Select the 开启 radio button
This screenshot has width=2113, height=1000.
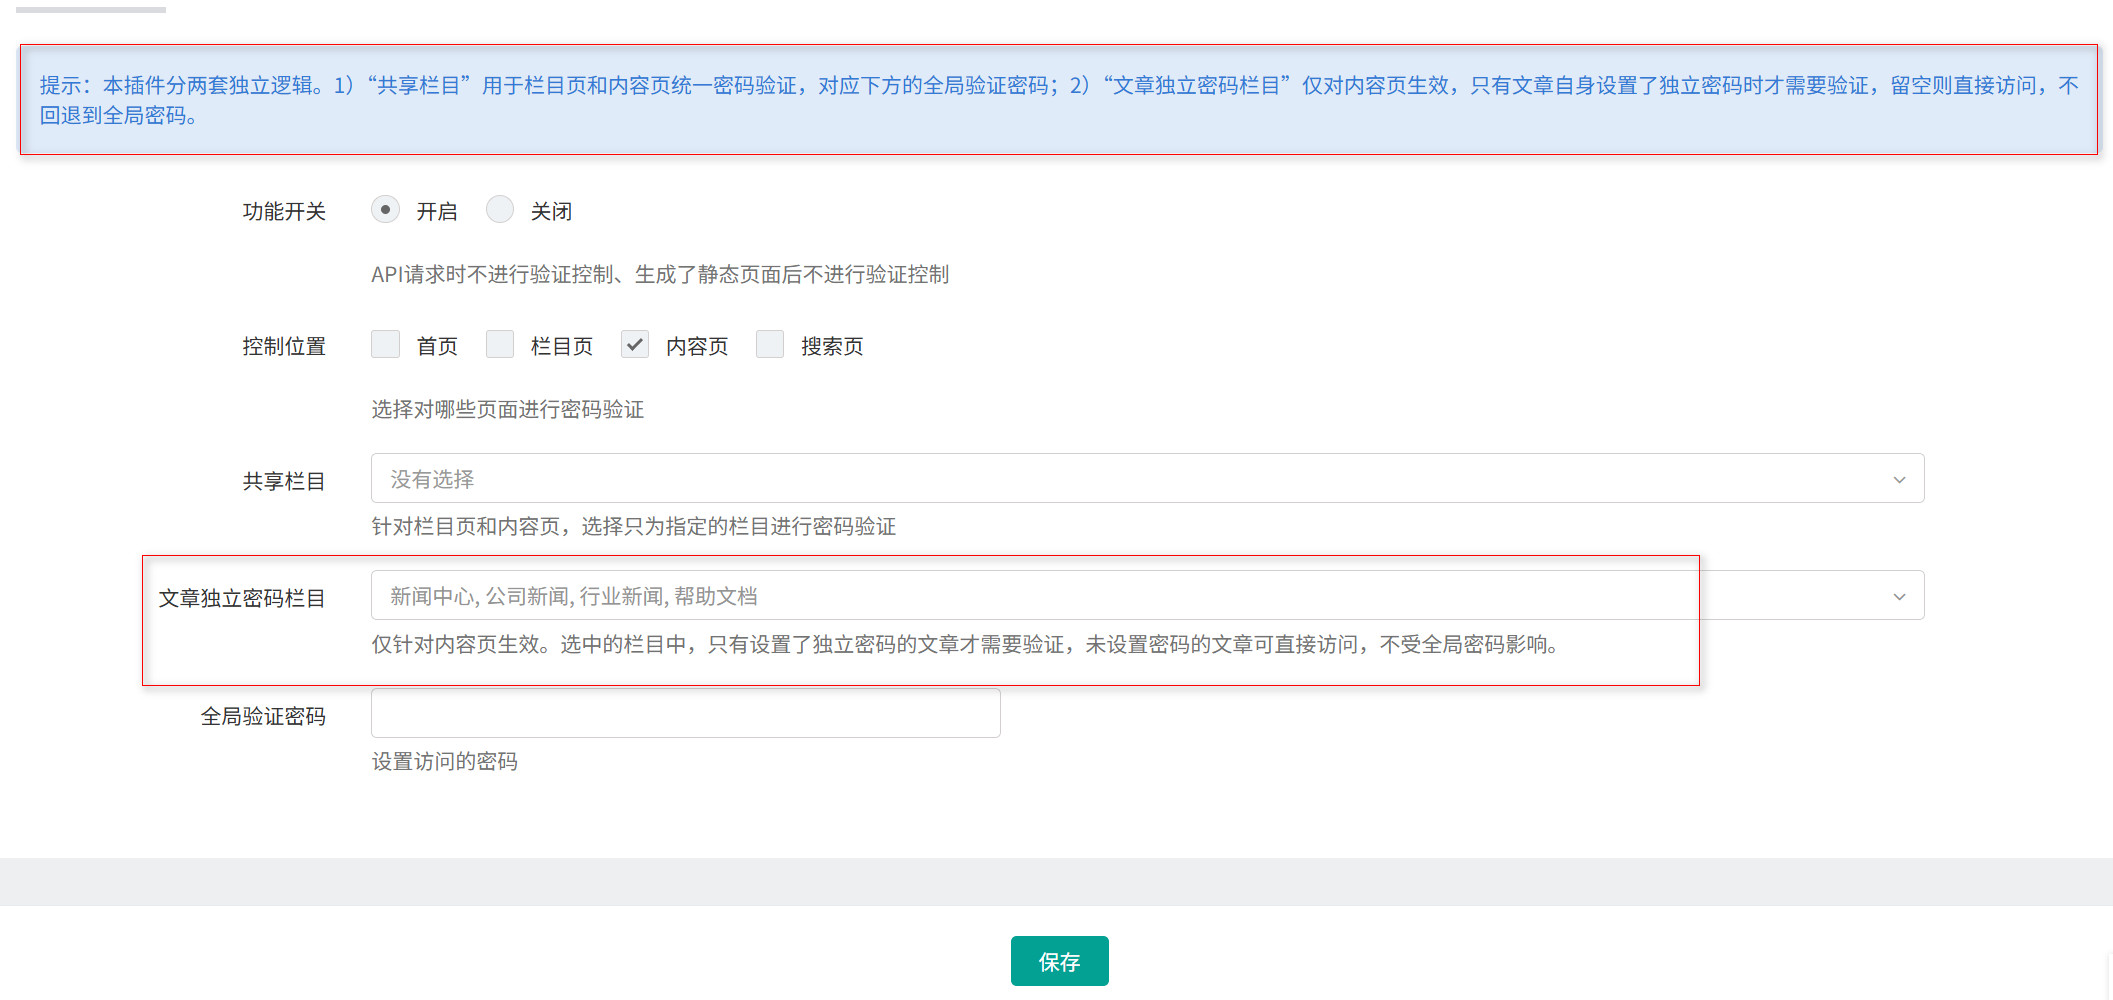[x=385, y=209]
